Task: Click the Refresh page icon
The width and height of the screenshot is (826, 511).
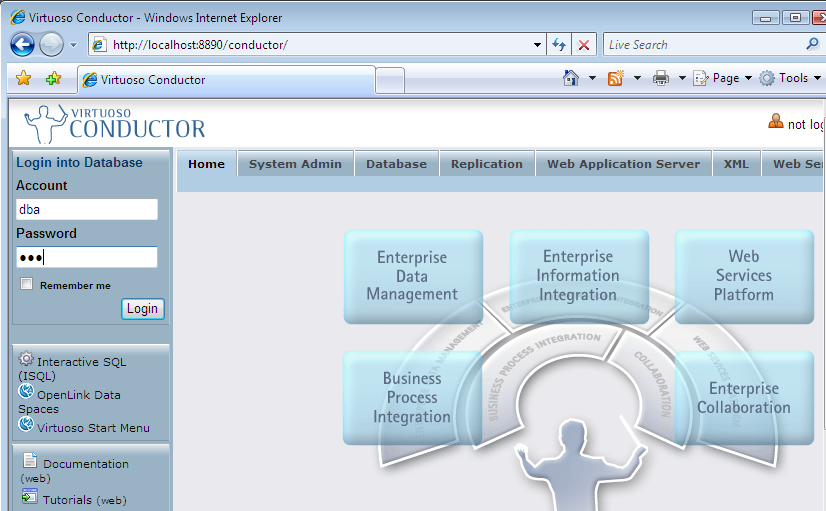Action: pos(559,45)
